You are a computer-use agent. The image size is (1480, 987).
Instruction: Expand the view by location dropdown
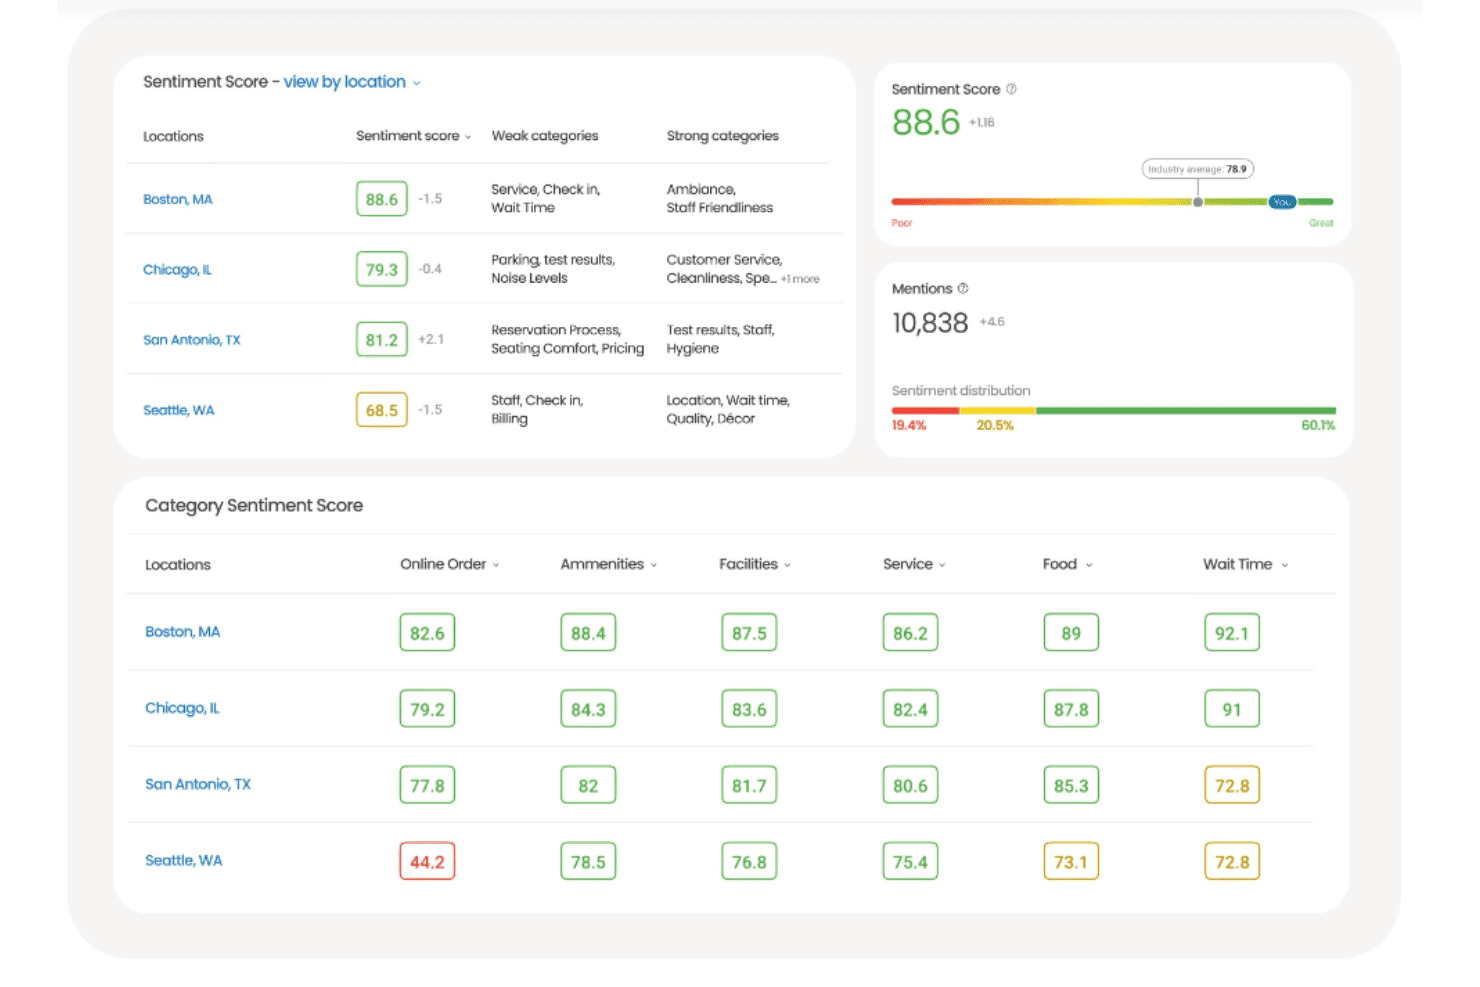click(352, 82)
